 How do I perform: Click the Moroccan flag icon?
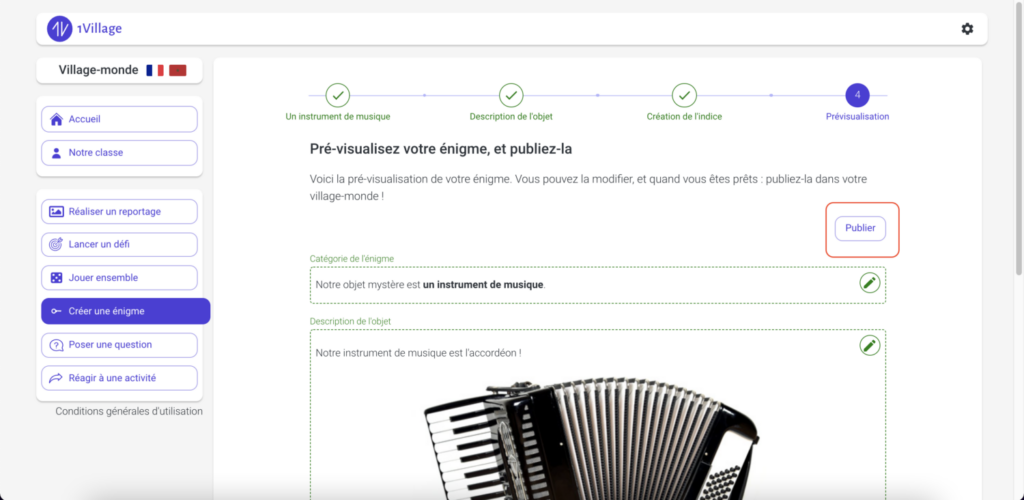click(178, 70)
